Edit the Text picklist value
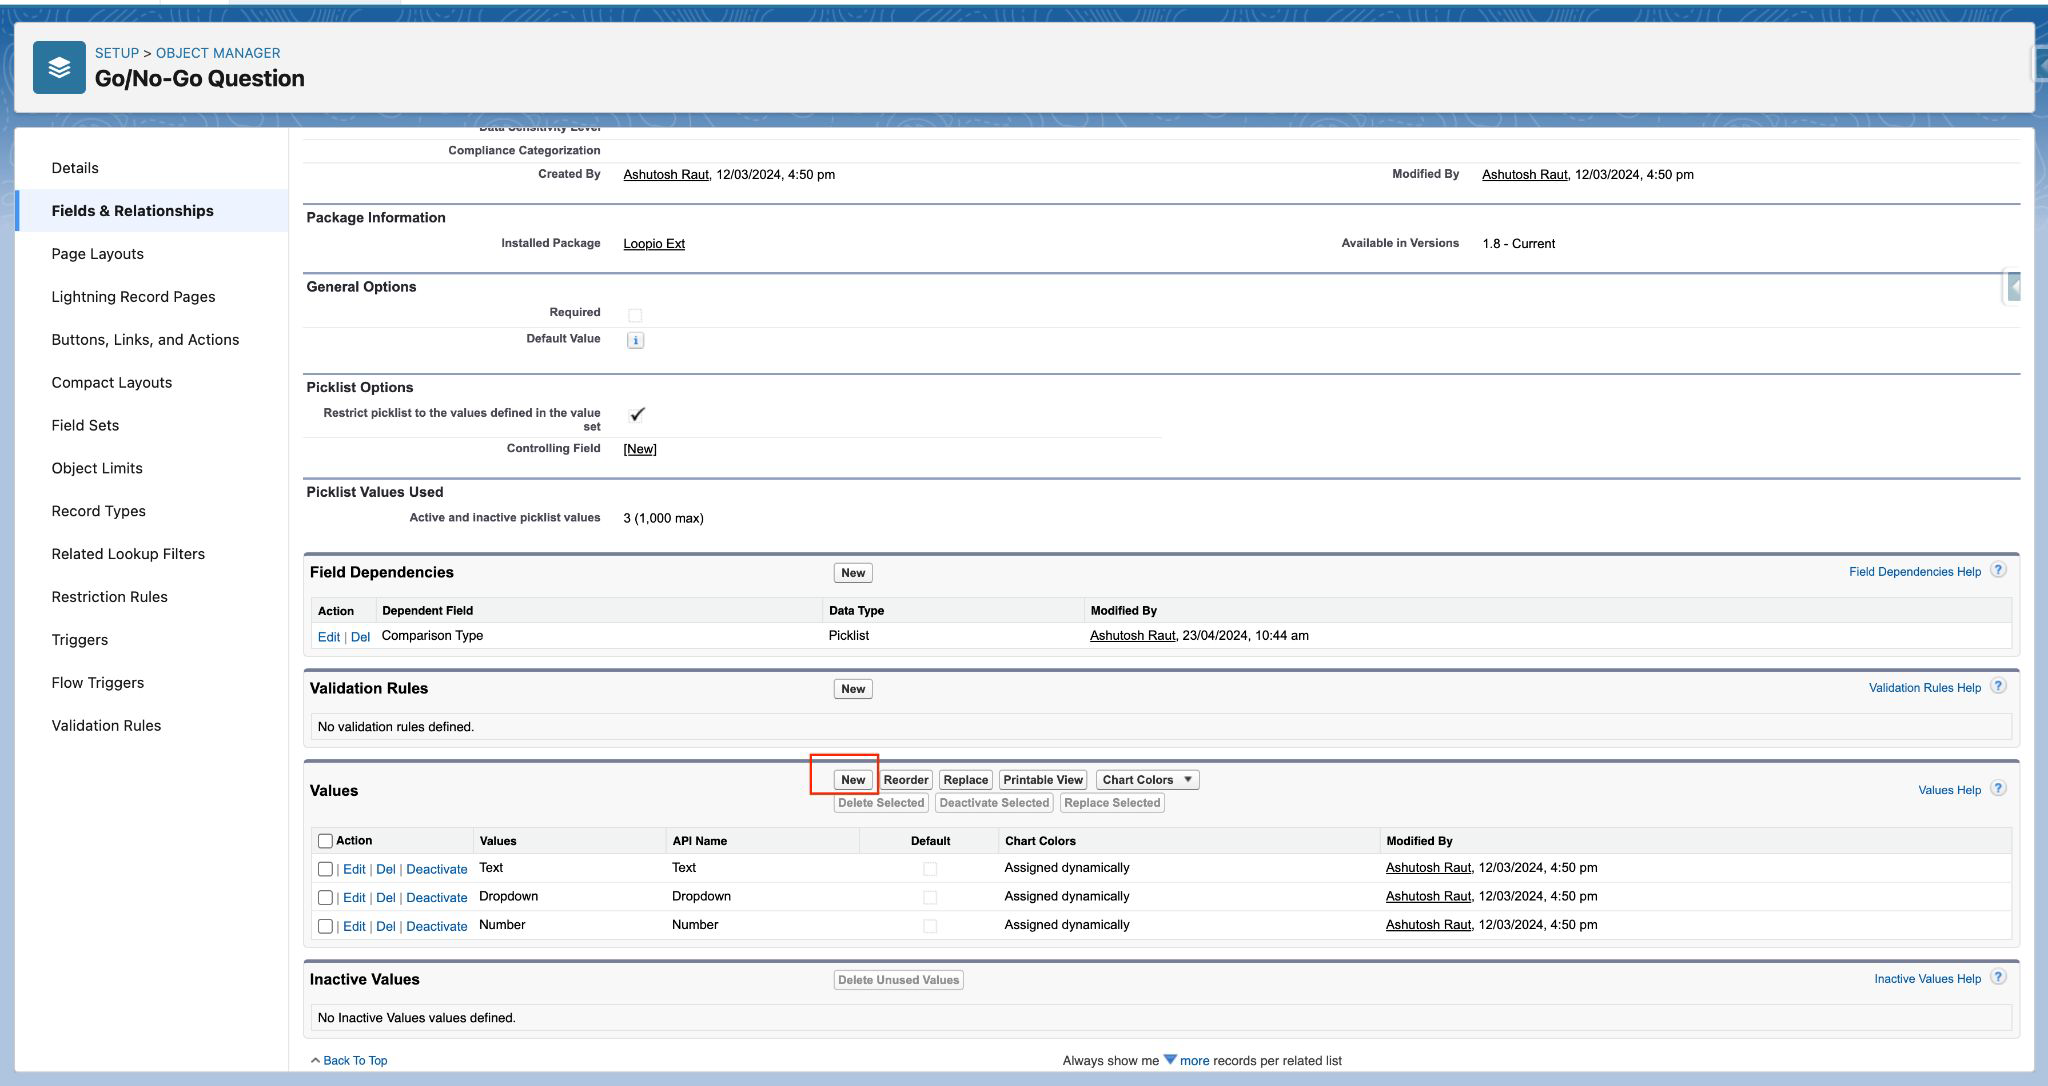This screenshot has height=1086, width=2048. 354,870
